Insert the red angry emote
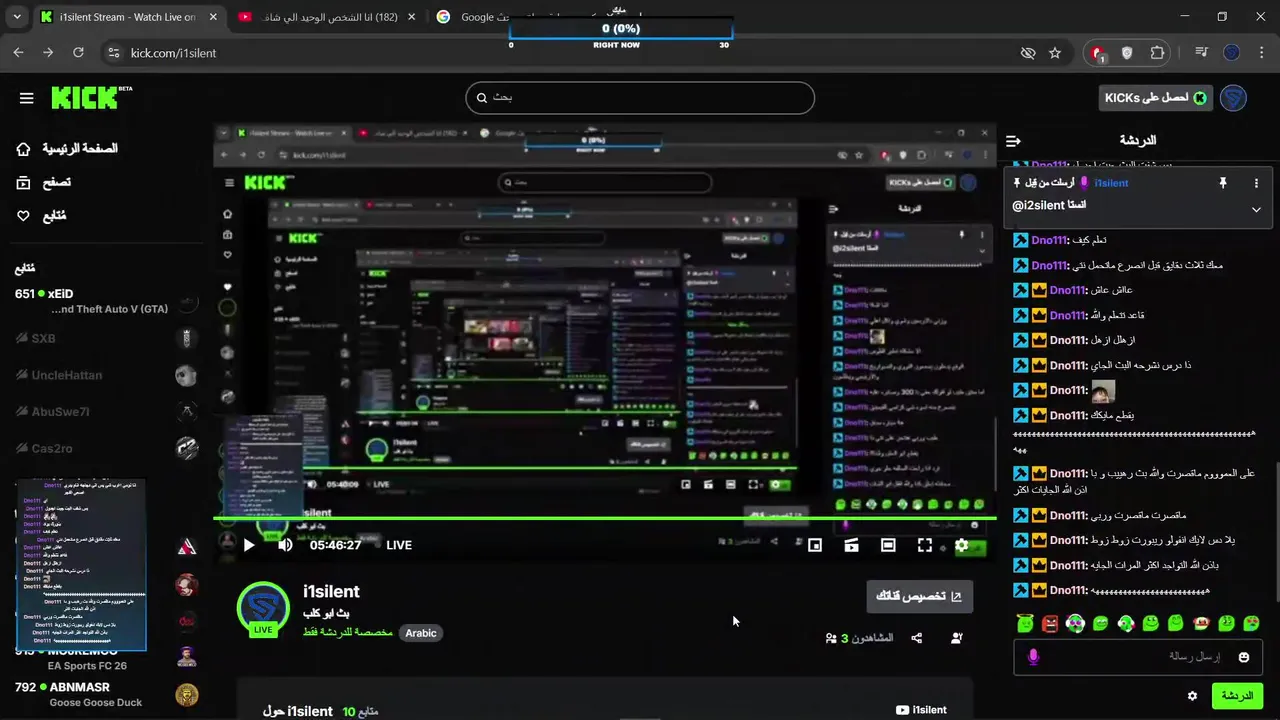The width and height of the screenshot is (1280, 720). (1050, 624)
